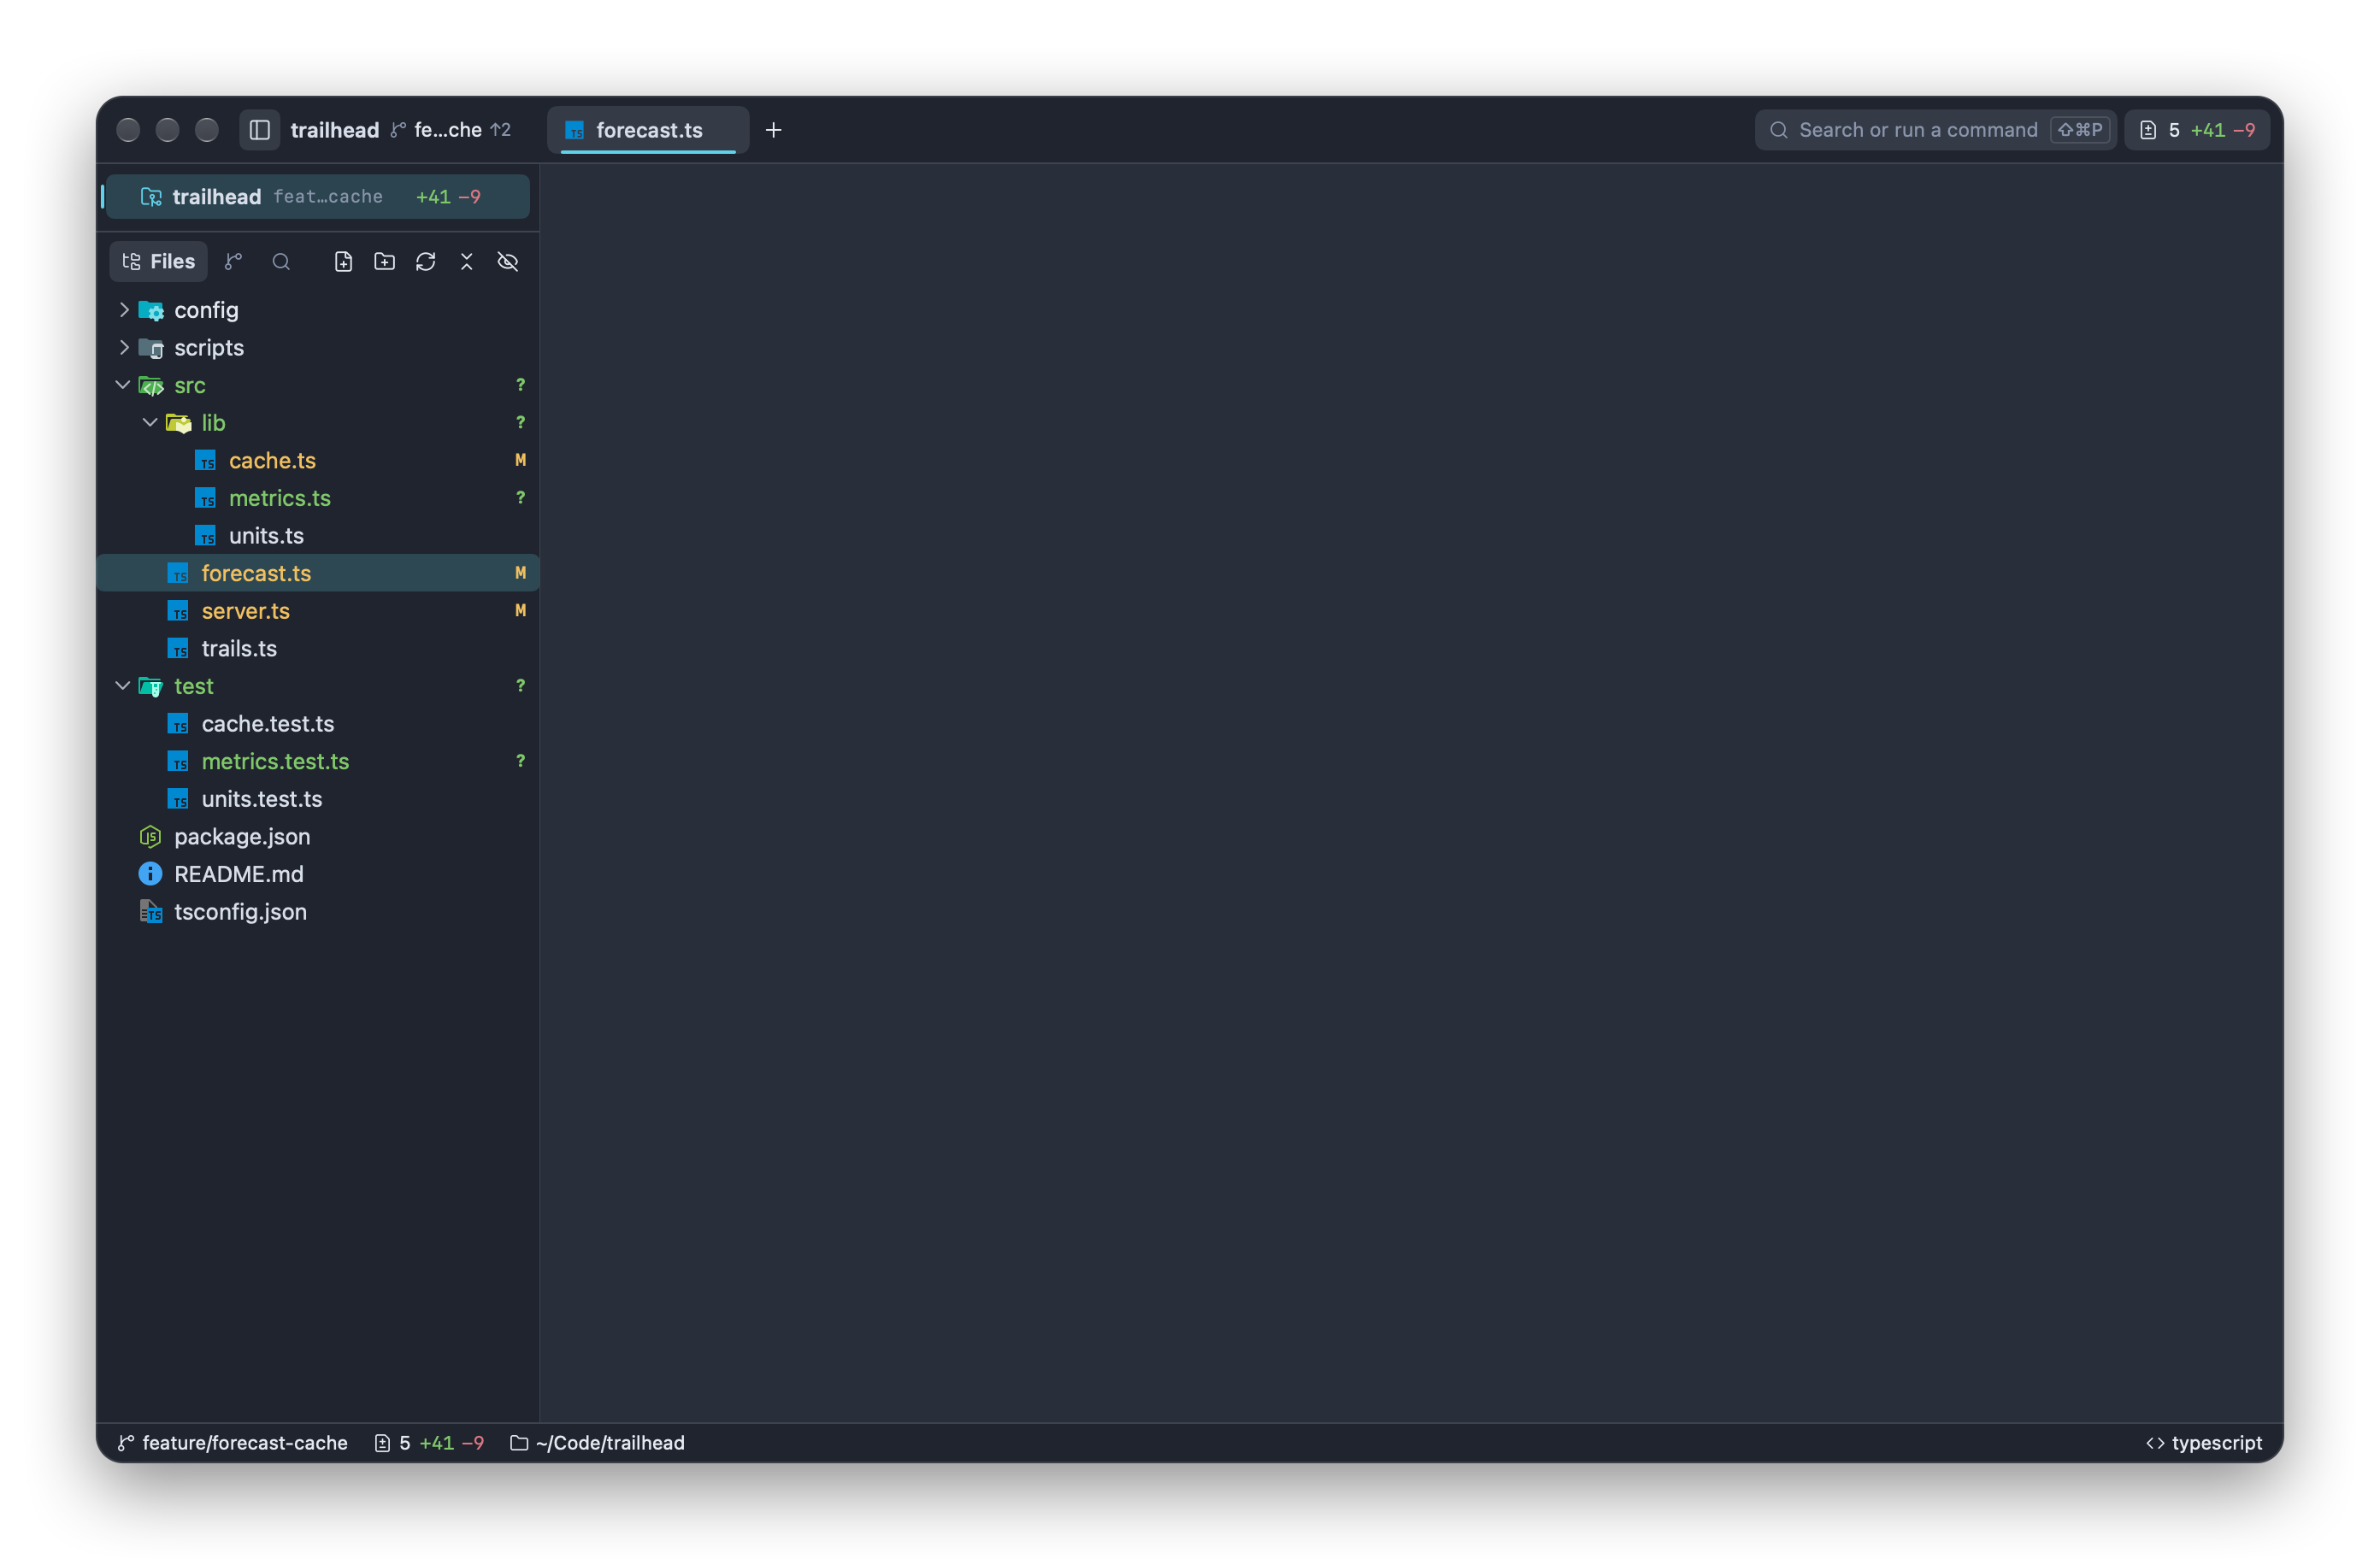This screenshot has width=2380, height=1559.
Task: Select forecast.ts in the file tree
Action: coord(318,573)
